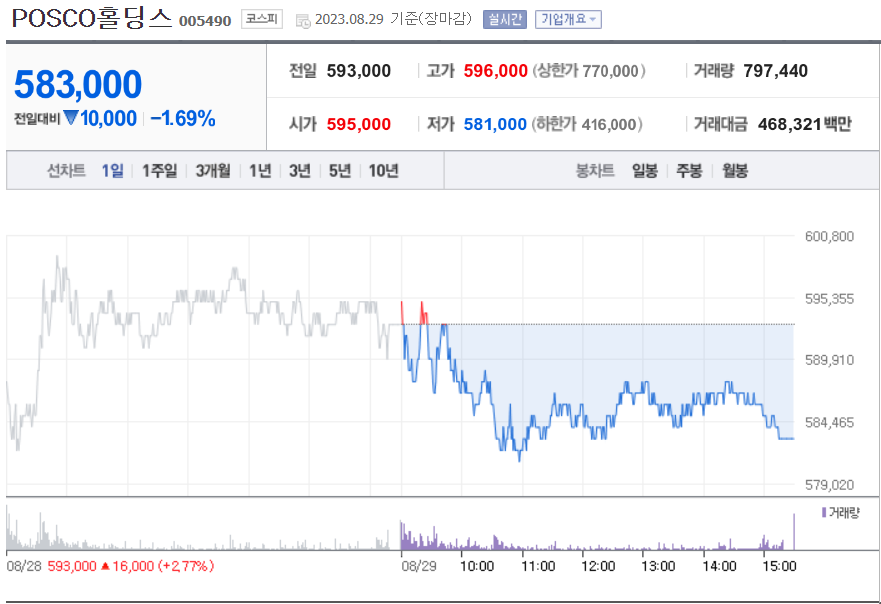881x604 pixels.
Task: Click the 11:00 time axis label
Action: (x=538, y=566)
